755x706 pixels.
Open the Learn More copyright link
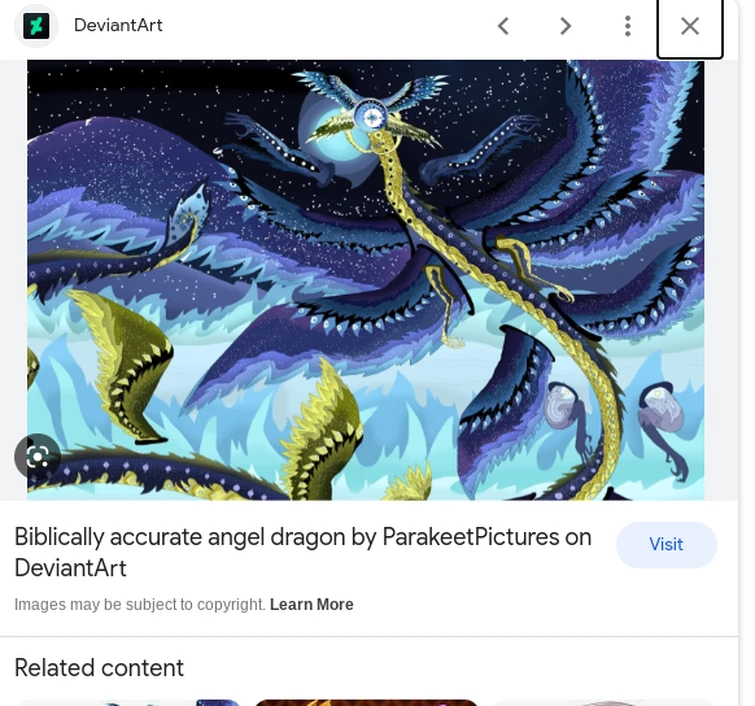311,604
